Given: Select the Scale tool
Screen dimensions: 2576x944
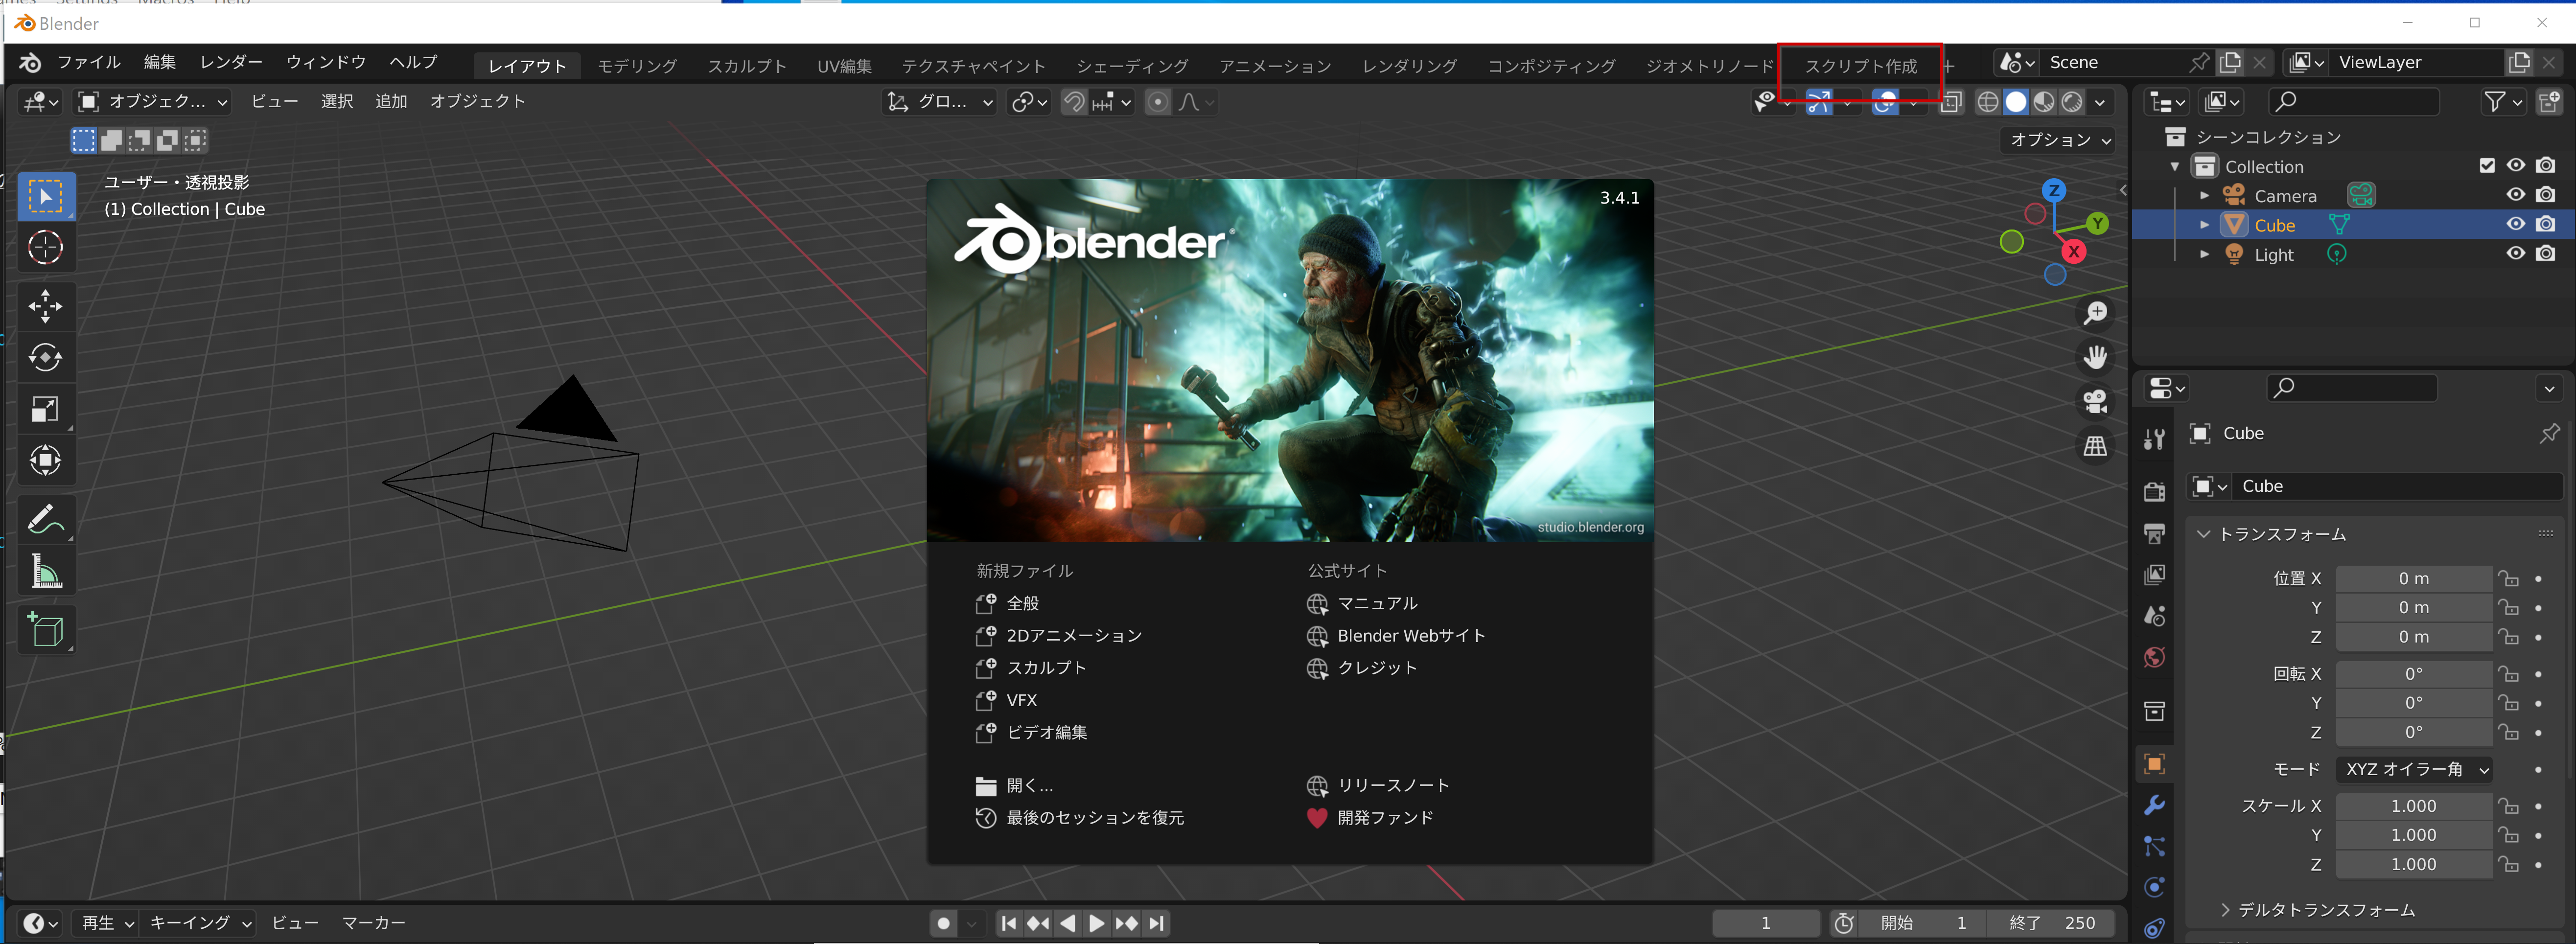Looking at the screenshot, I should coord(45,409).
